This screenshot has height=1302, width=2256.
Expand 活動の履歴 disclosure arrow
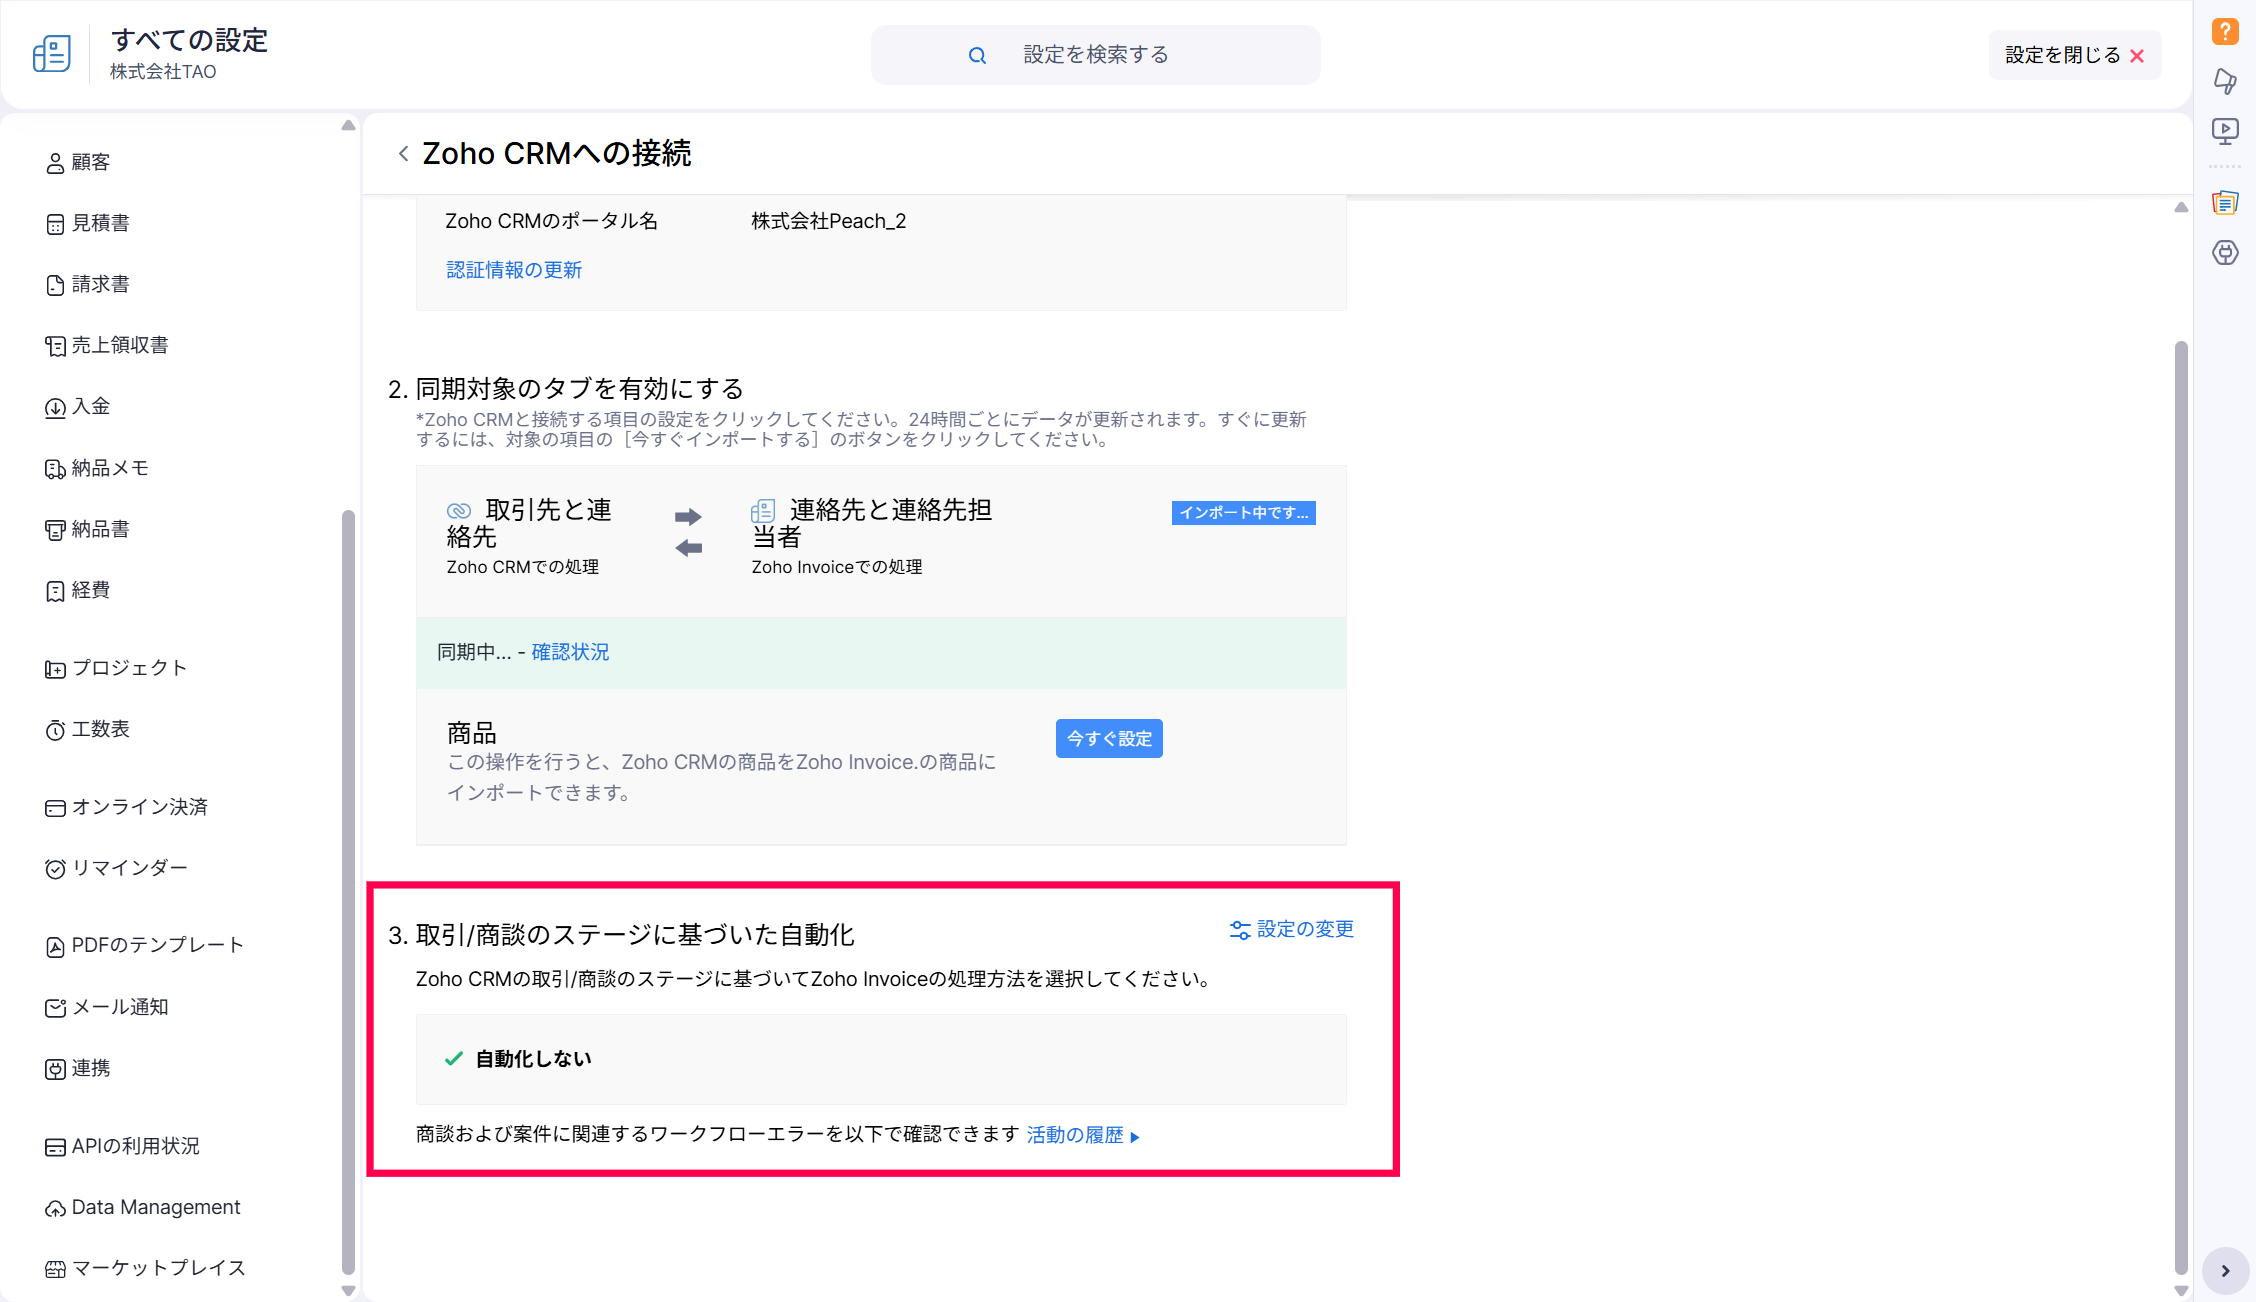coord(1135,1137)
